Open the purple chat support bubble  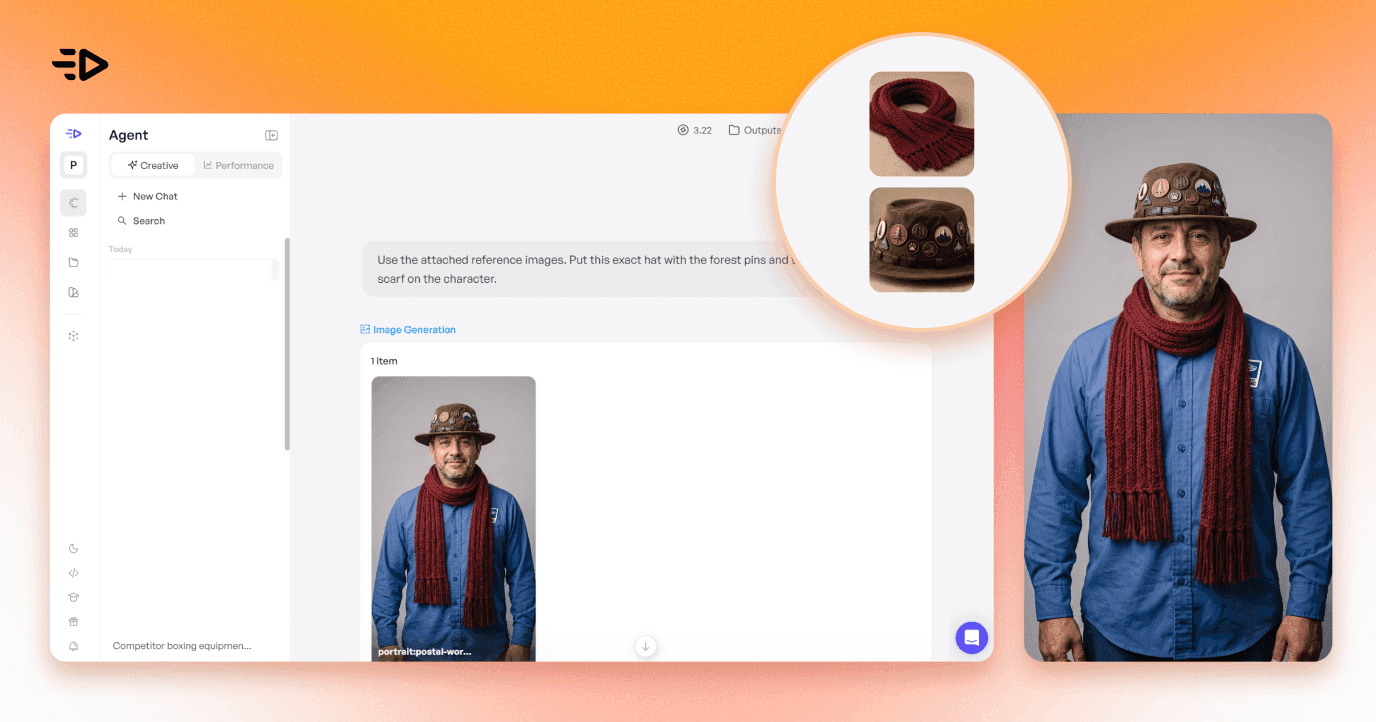971,637
